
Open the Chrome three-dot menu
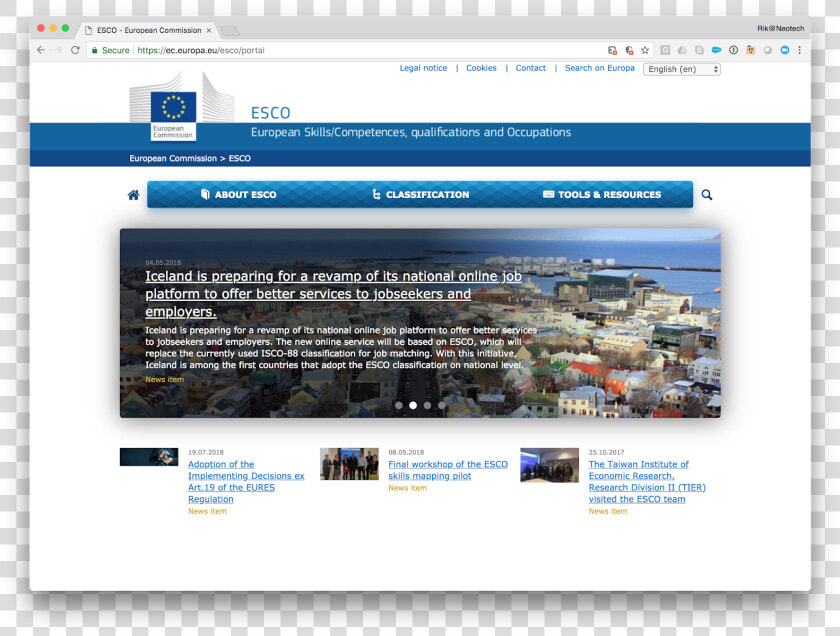tap(799, 50)
